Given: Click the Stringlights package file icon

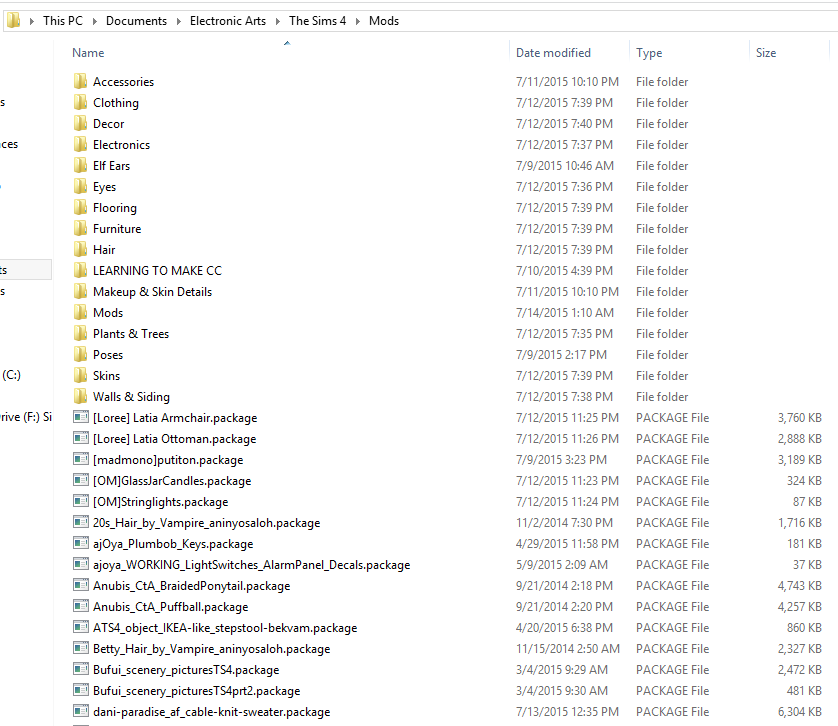Looking at the screenshot, I should [81, 501].
